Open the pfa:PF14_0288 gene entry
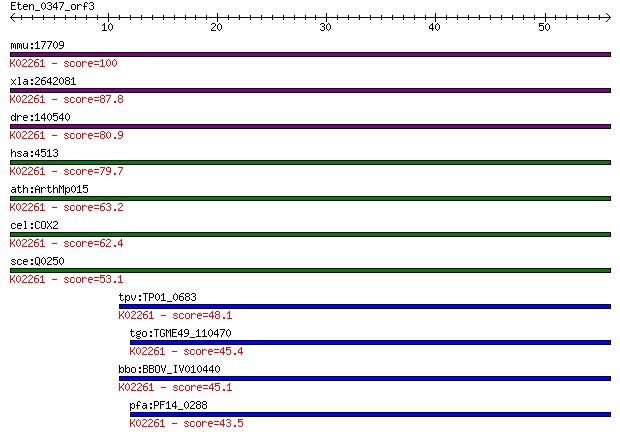The width and height of the screenshot is (620, 437). (168, 405)
